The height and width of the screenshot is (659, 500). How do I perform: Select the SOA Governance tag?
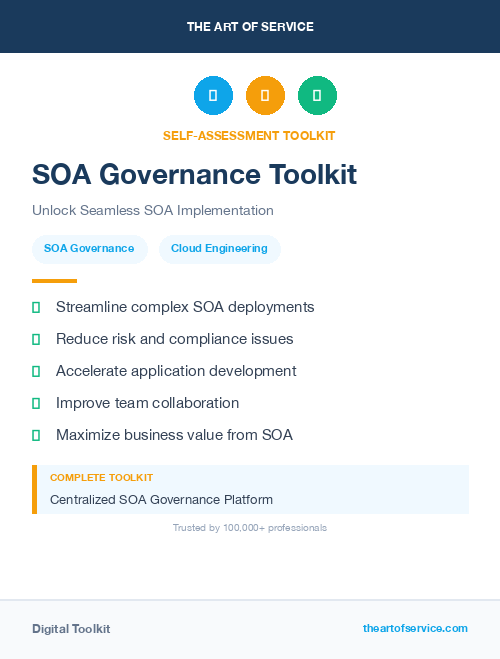(89, 249)
